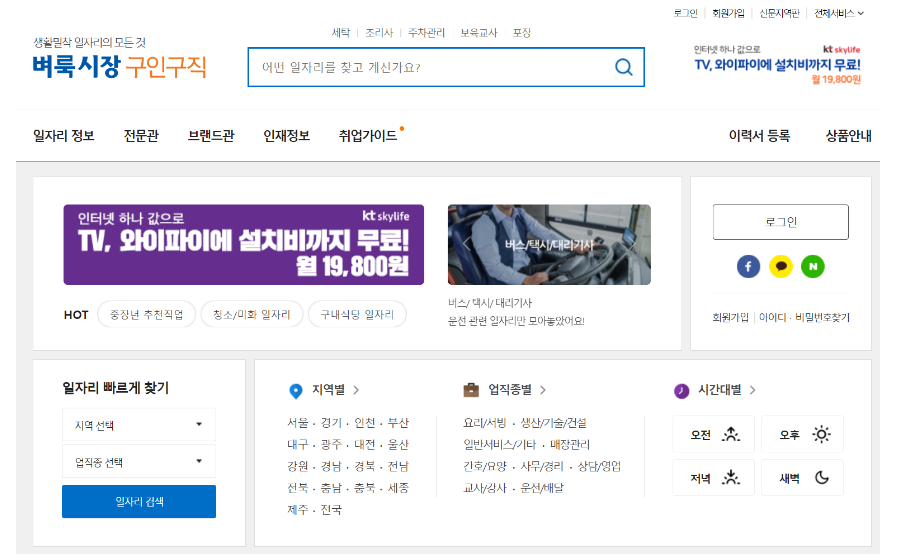Click the 조리사 suggested keyword
Screen dimensions: 907x560
[379, 33]
